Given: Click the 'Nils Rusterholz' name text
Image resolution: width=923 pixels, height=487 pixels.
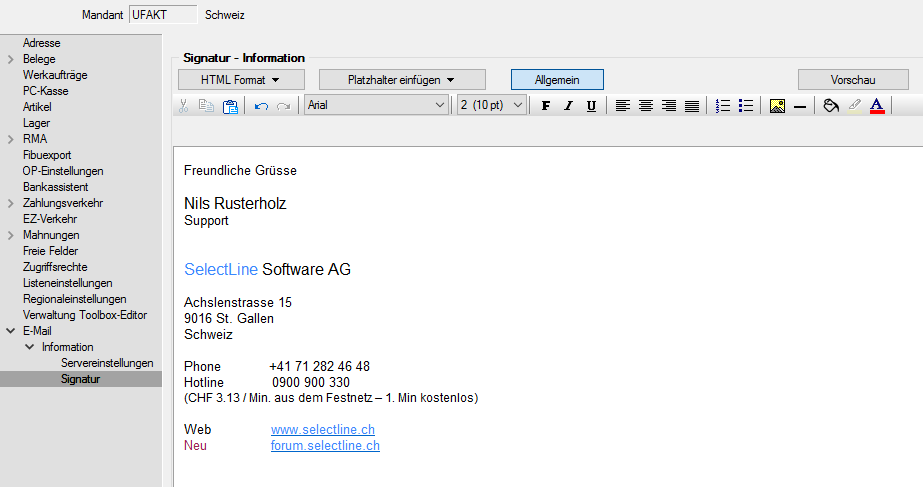Looking at the screenshot, I should click(235, 204).
